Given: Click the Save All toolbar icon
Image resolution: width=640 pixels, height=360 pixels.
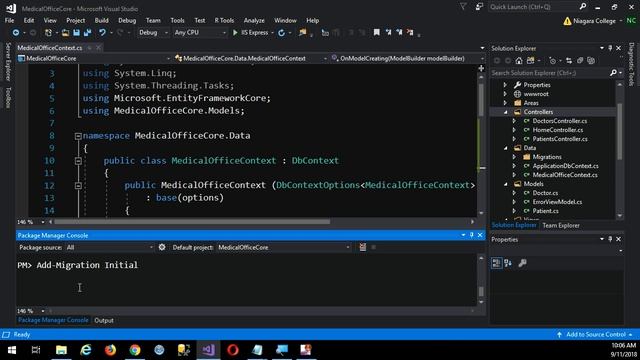Looking at the screenshot, I should [x=87, y=33].
